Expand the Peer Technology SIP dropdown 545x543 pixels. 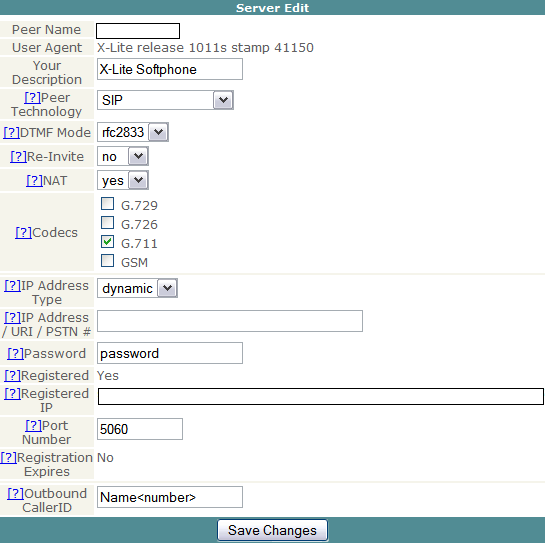(x=165, y=100)
